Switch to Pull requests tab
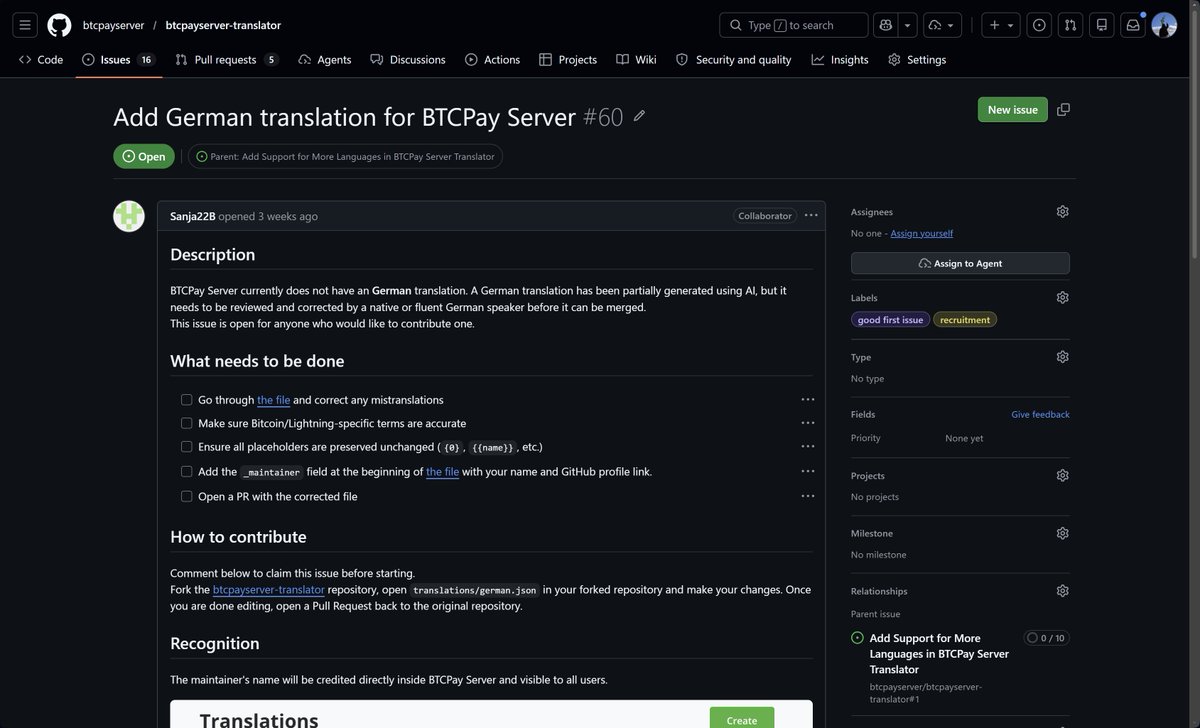The width and height of the screenshot is (1200, 728). 226,60
